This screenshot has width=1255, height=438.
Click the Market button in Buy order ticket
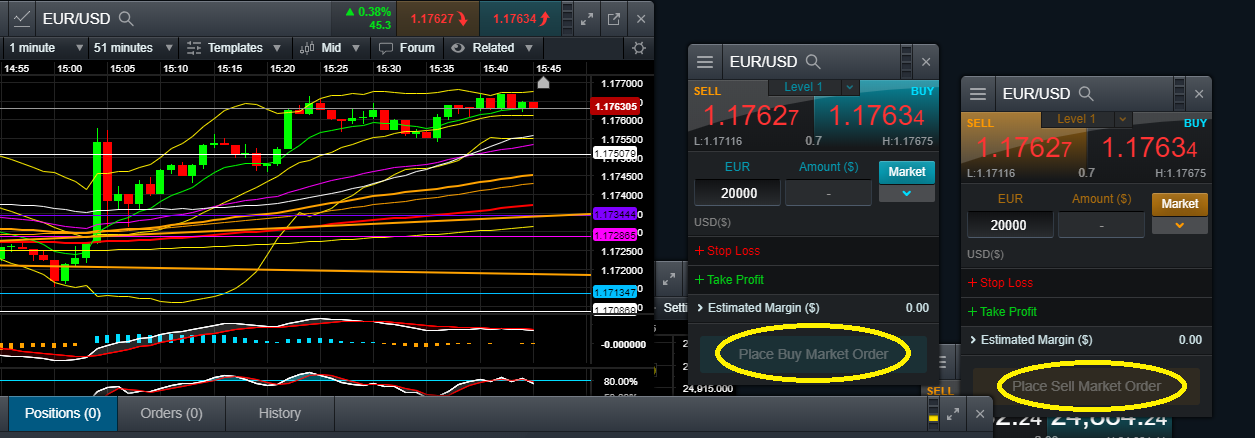pyautogui.click(x=907, y=172)
